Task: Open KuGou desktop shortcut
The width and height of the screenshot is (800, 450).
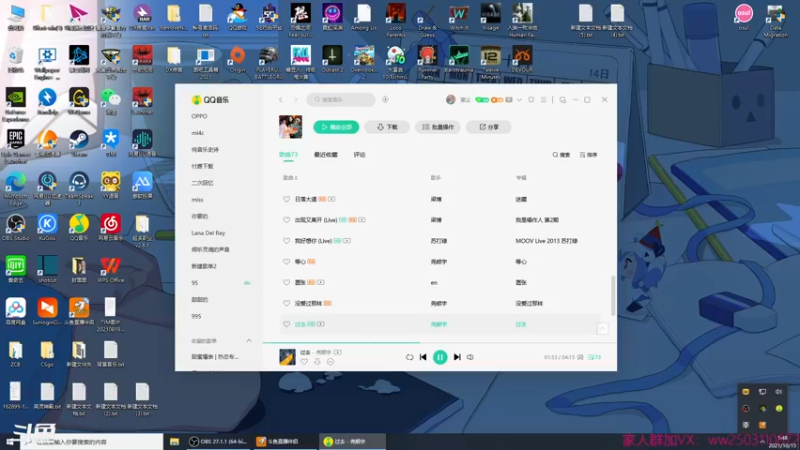Action: [47, 228]
